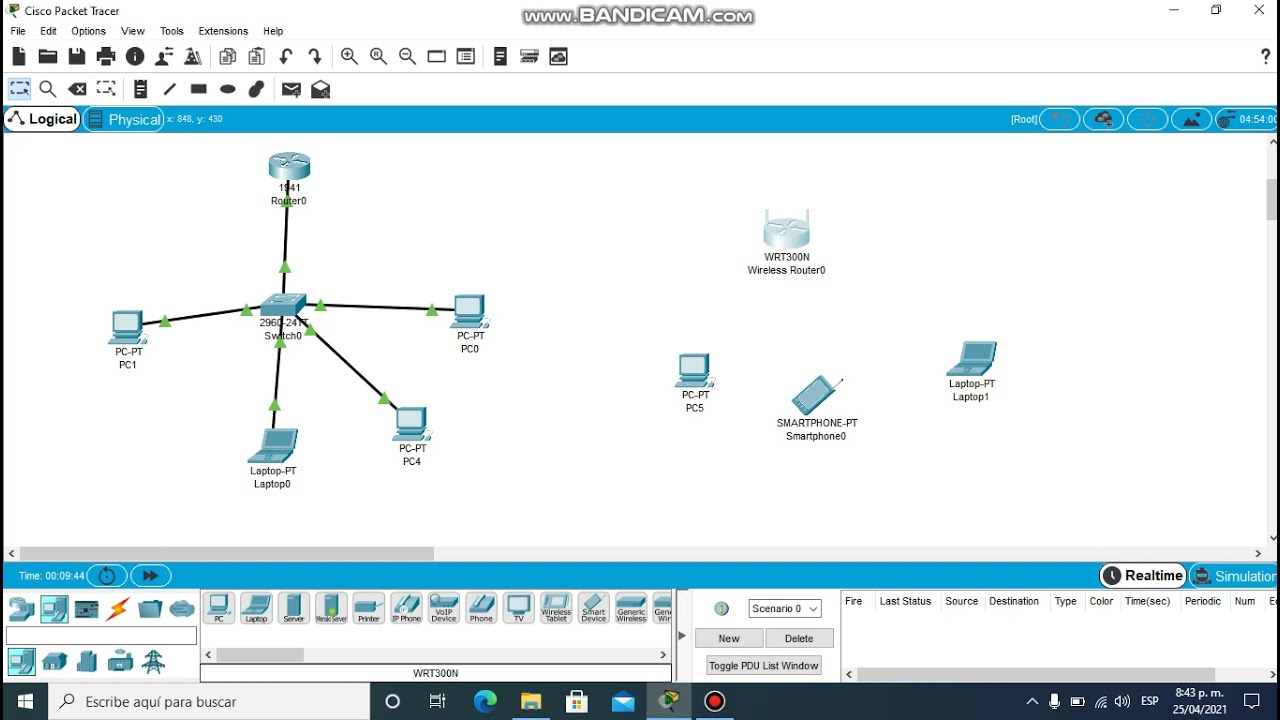Click the taskbar search box
1280x720 pixels.
[209, 701]
